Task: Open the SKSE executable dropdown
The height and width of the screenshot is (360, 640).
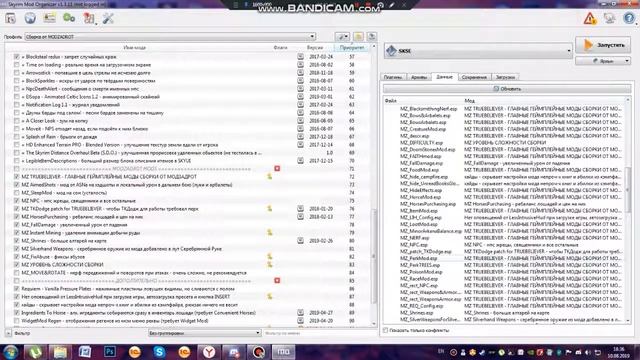Action: coord(478,51)
